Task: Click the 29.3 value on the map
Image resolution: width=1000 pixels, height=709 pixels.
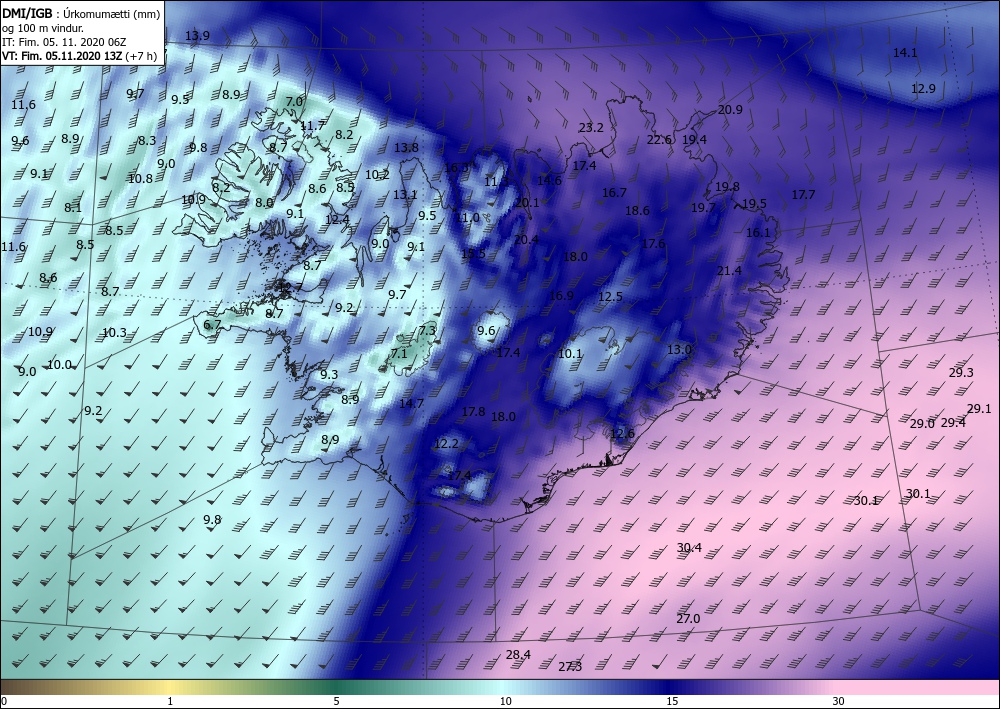Action: 961,373
